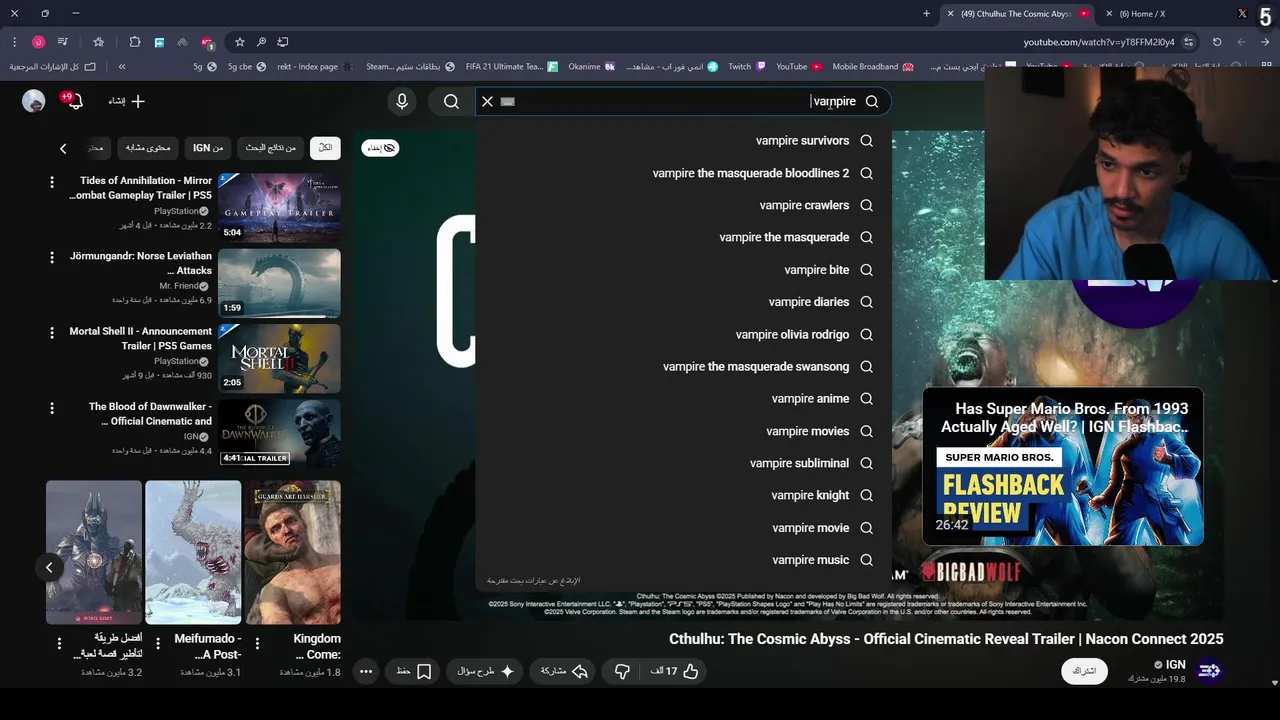The width and height of the screenshot is (1280, 720).
Task: Open the account avatar menu
Action: [x=34, y=101]
